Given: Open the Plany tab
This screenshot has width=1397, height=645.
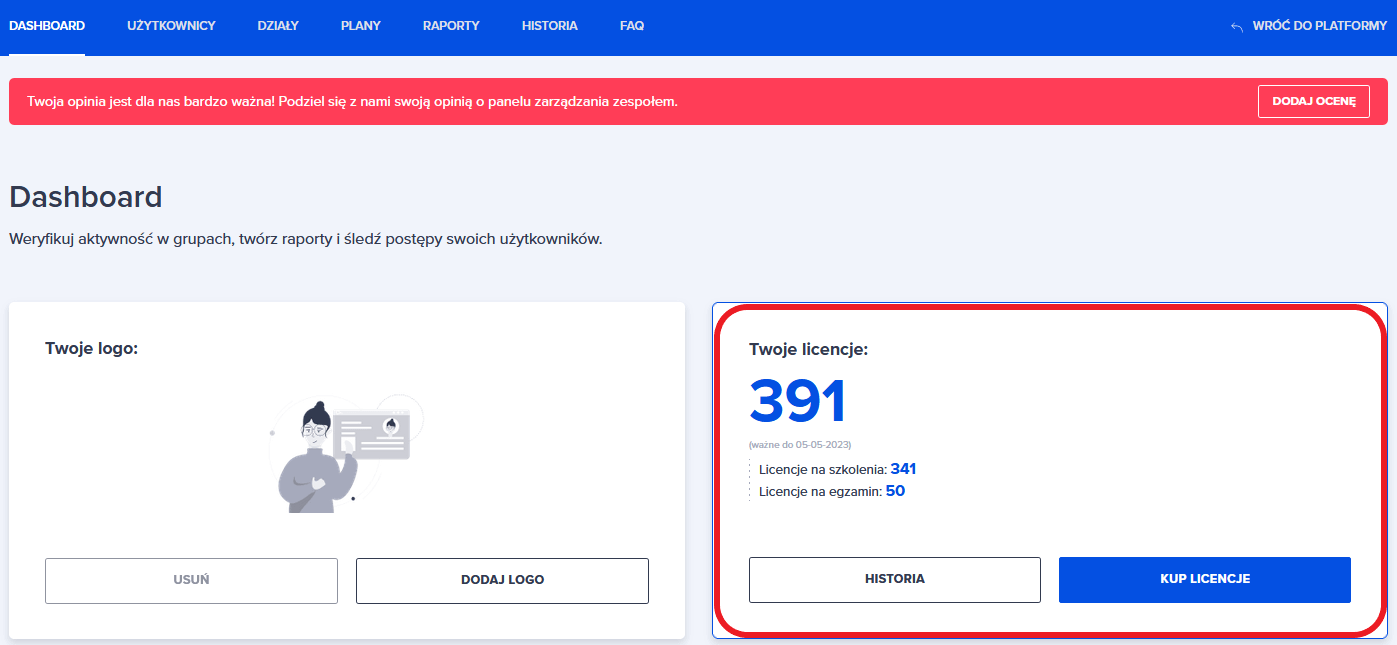Looking at the screenshot, I should 360,26.
